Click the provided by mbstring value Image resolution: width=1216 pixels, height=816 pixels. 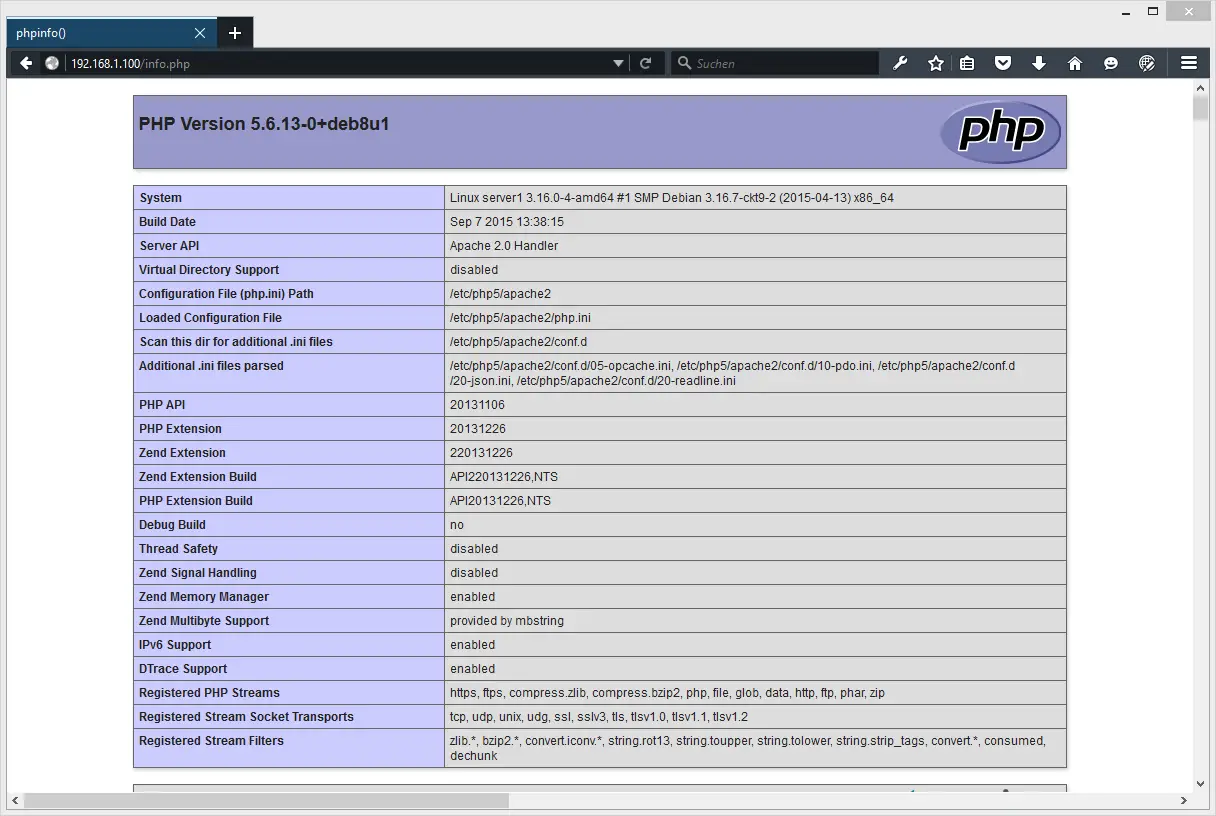coord(507,621)
